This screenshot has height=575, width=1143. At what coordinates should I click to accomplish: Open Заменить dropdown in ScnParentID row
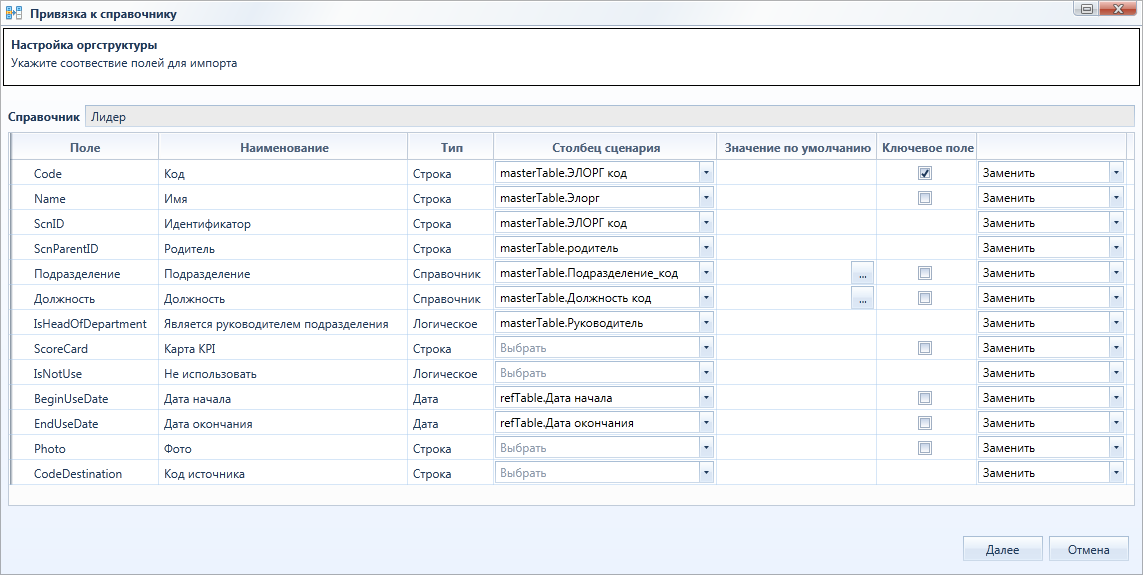(1116, 248)
